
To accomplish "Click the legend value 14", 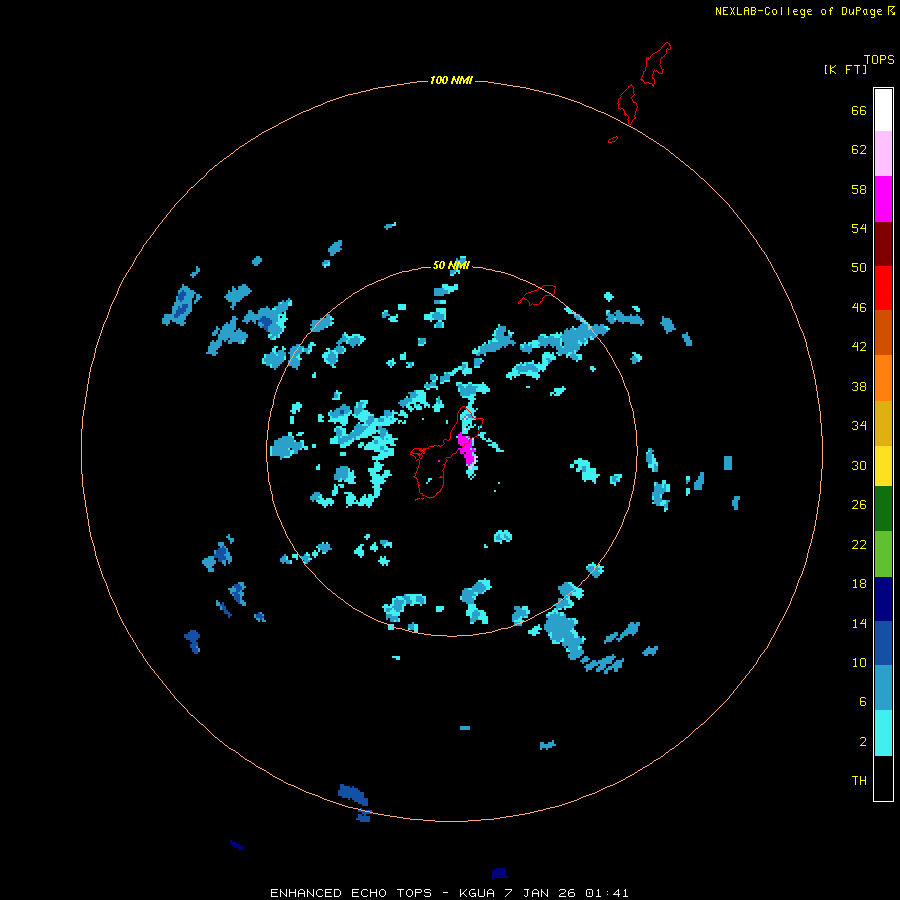I will [859, 623].
